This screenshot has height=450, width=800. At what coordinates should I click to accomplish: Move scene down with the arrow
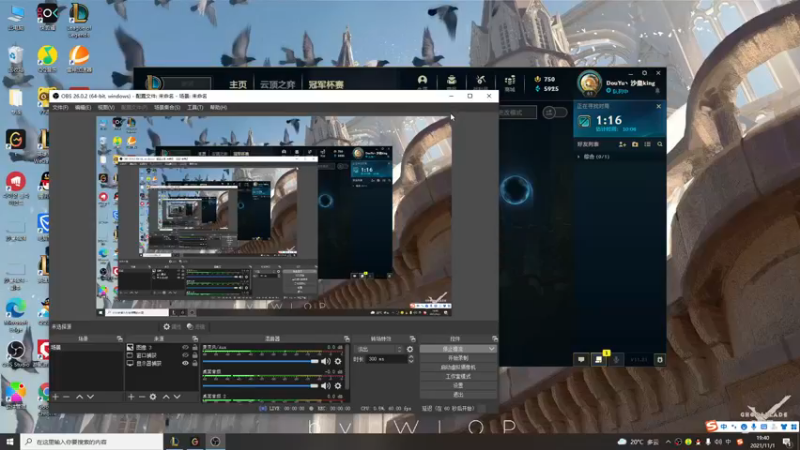[90, 396]
